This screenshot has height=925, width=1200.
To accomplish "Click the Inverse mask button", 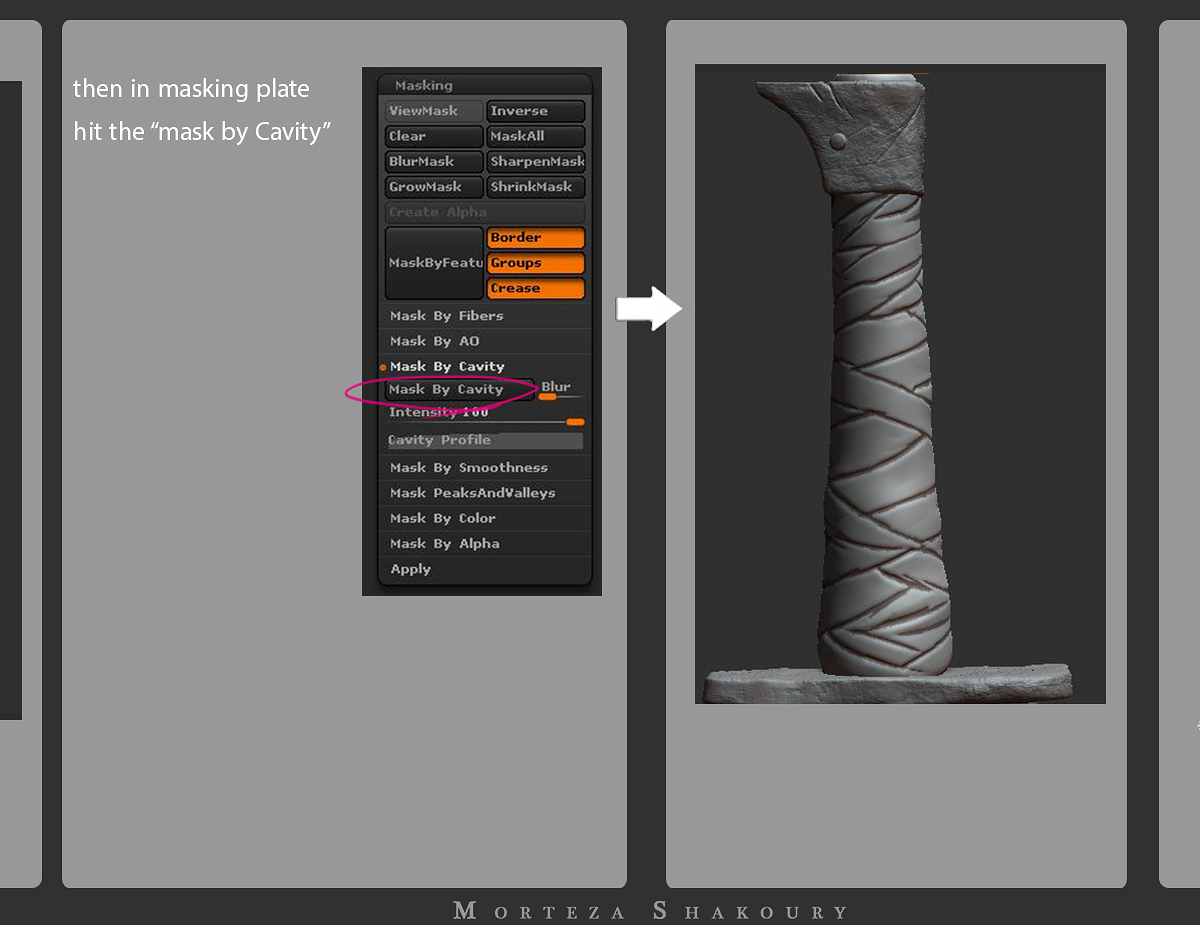I will click(536, 111).
